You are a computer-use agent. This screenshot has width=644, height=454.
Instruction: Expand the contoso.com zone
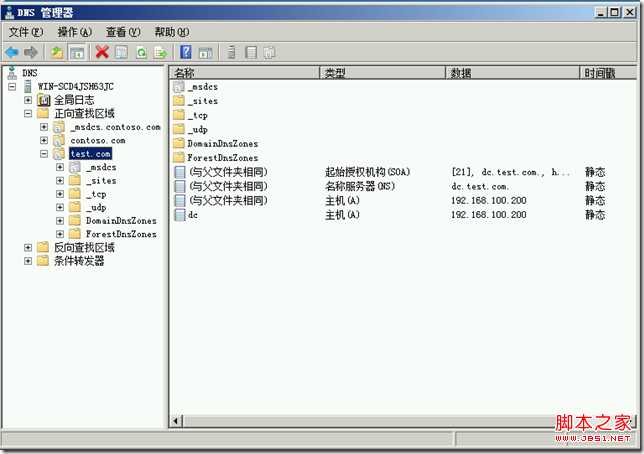(x=44, y=140)
